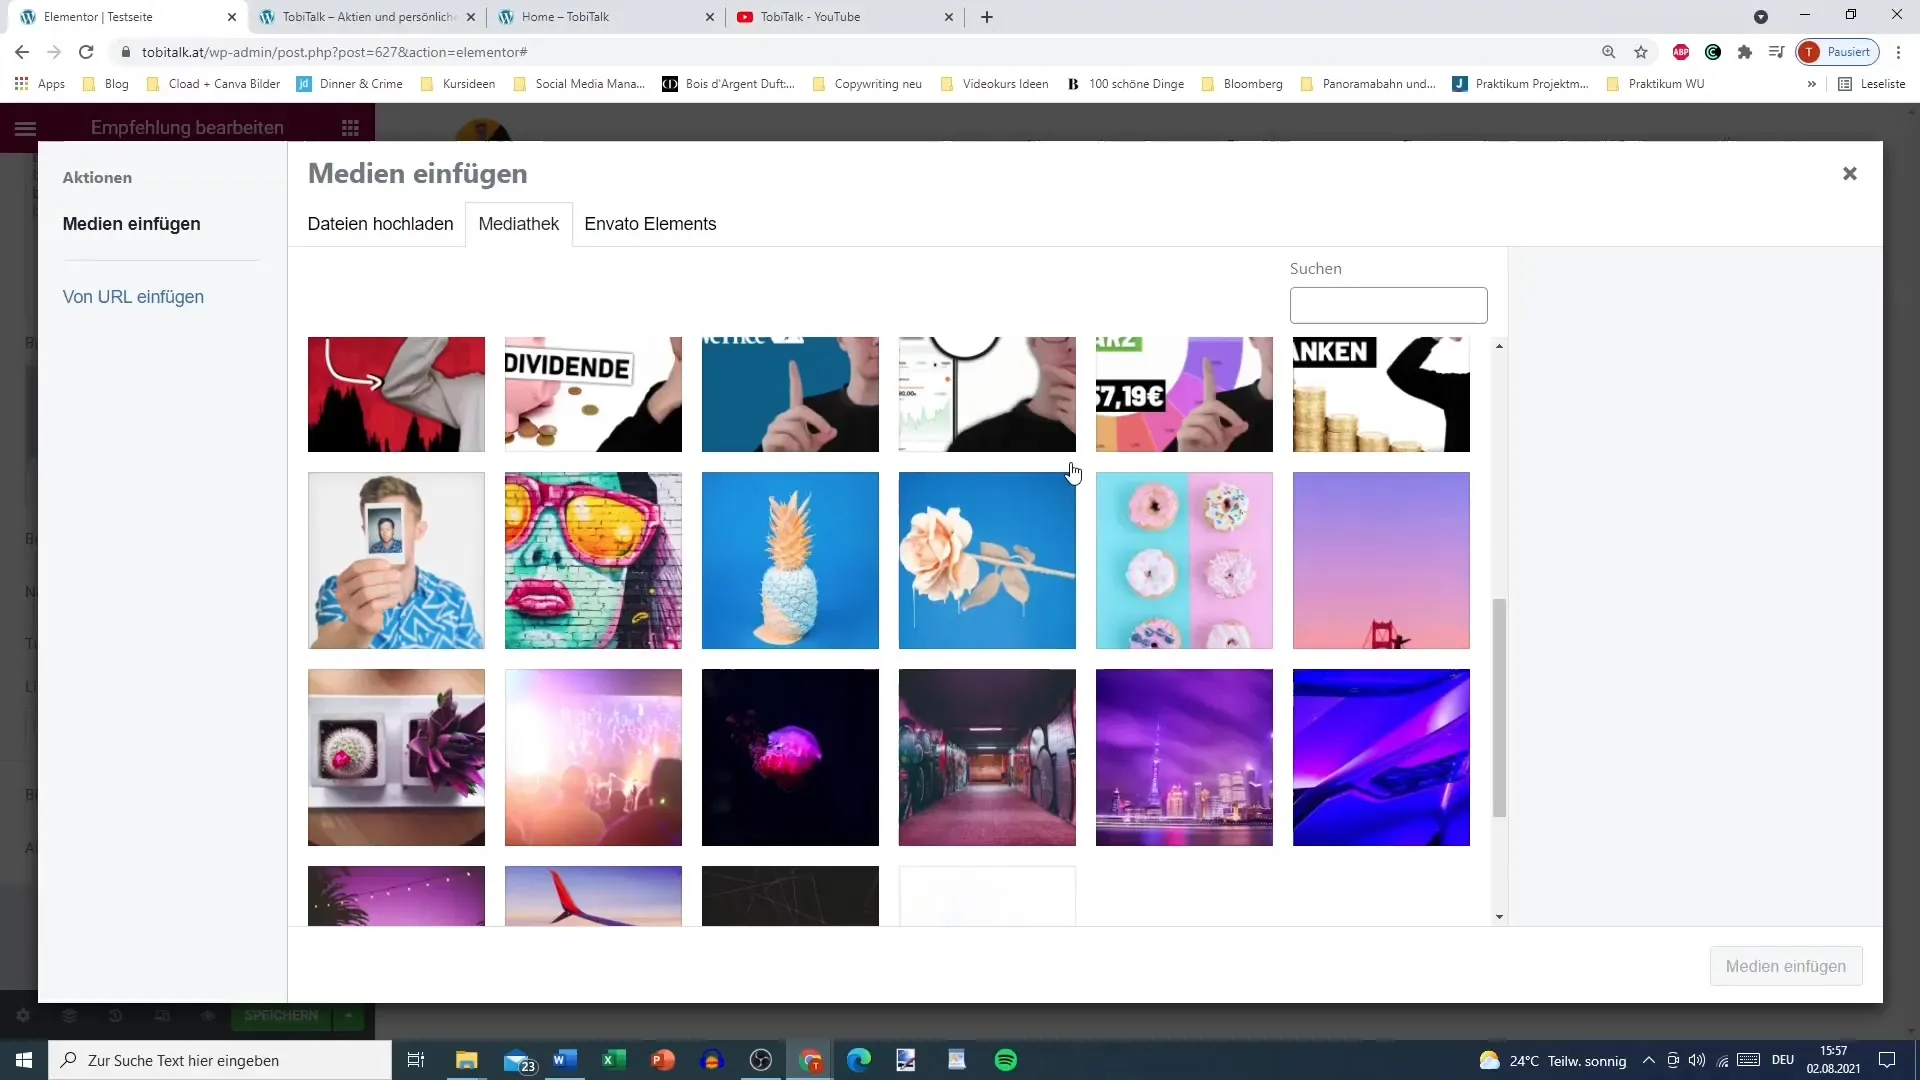Pick the purple sky bridge image
The image size is (1920, 1080).
pos(1381,560)
